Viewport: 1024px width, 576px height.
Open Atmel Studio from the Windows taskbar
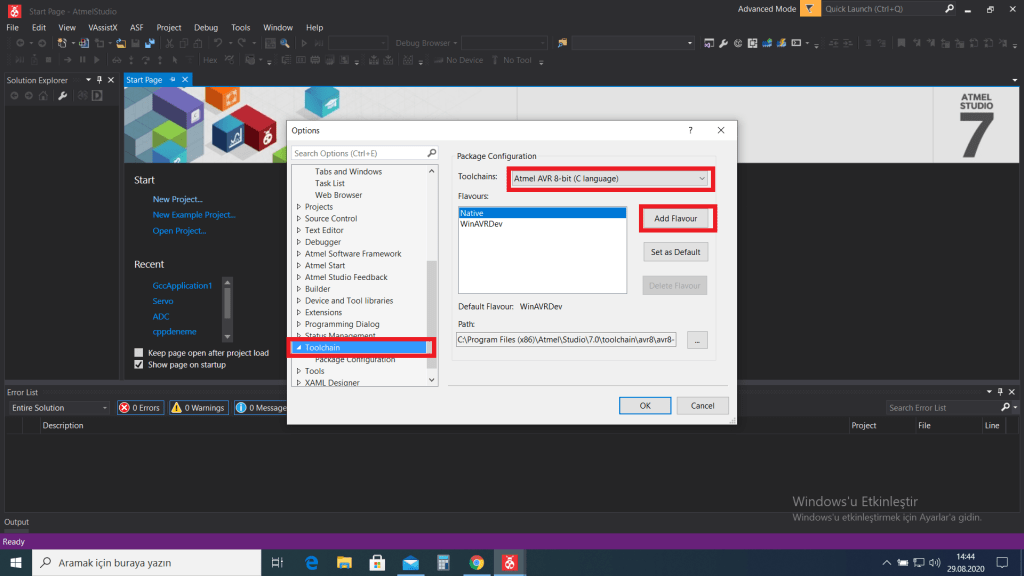coord(510,563)
